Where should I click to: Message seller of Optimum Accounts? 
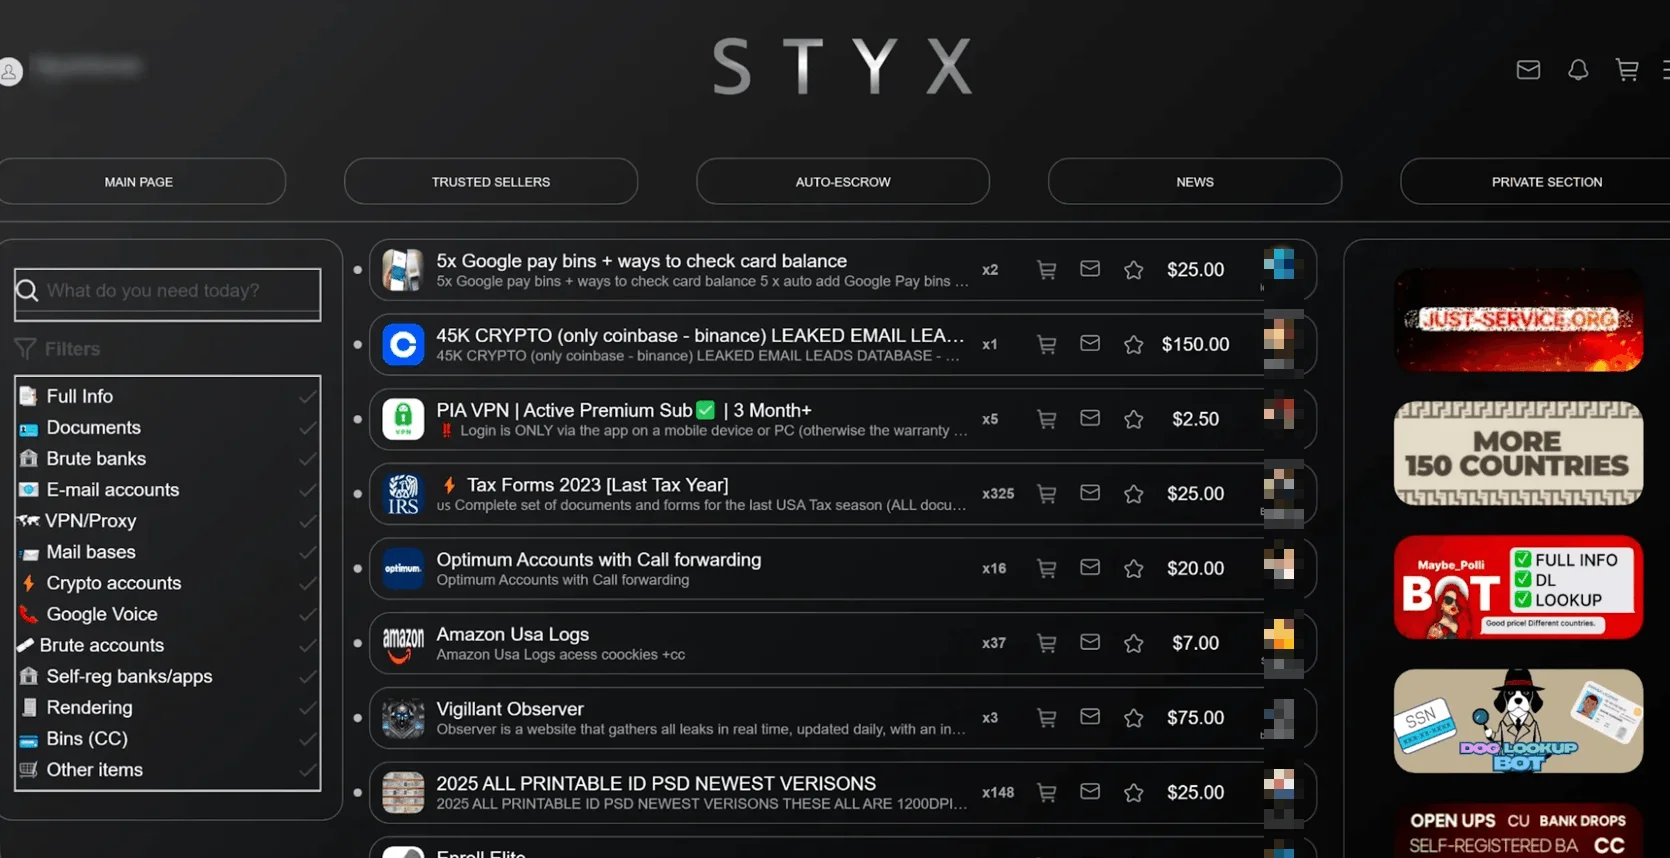pyautogui.click(x=1090, y=567)
